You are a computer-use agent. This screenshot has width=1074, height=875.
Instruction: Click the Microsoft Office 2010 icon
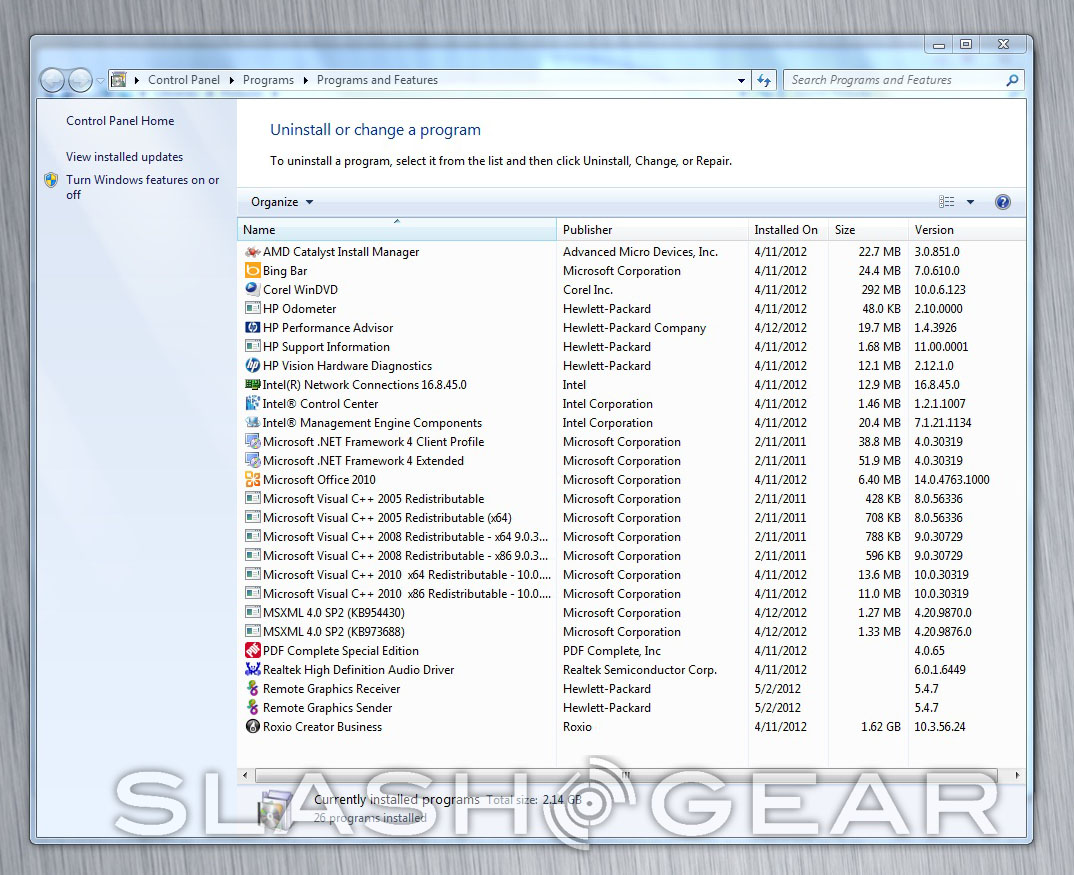coord(253,480)
